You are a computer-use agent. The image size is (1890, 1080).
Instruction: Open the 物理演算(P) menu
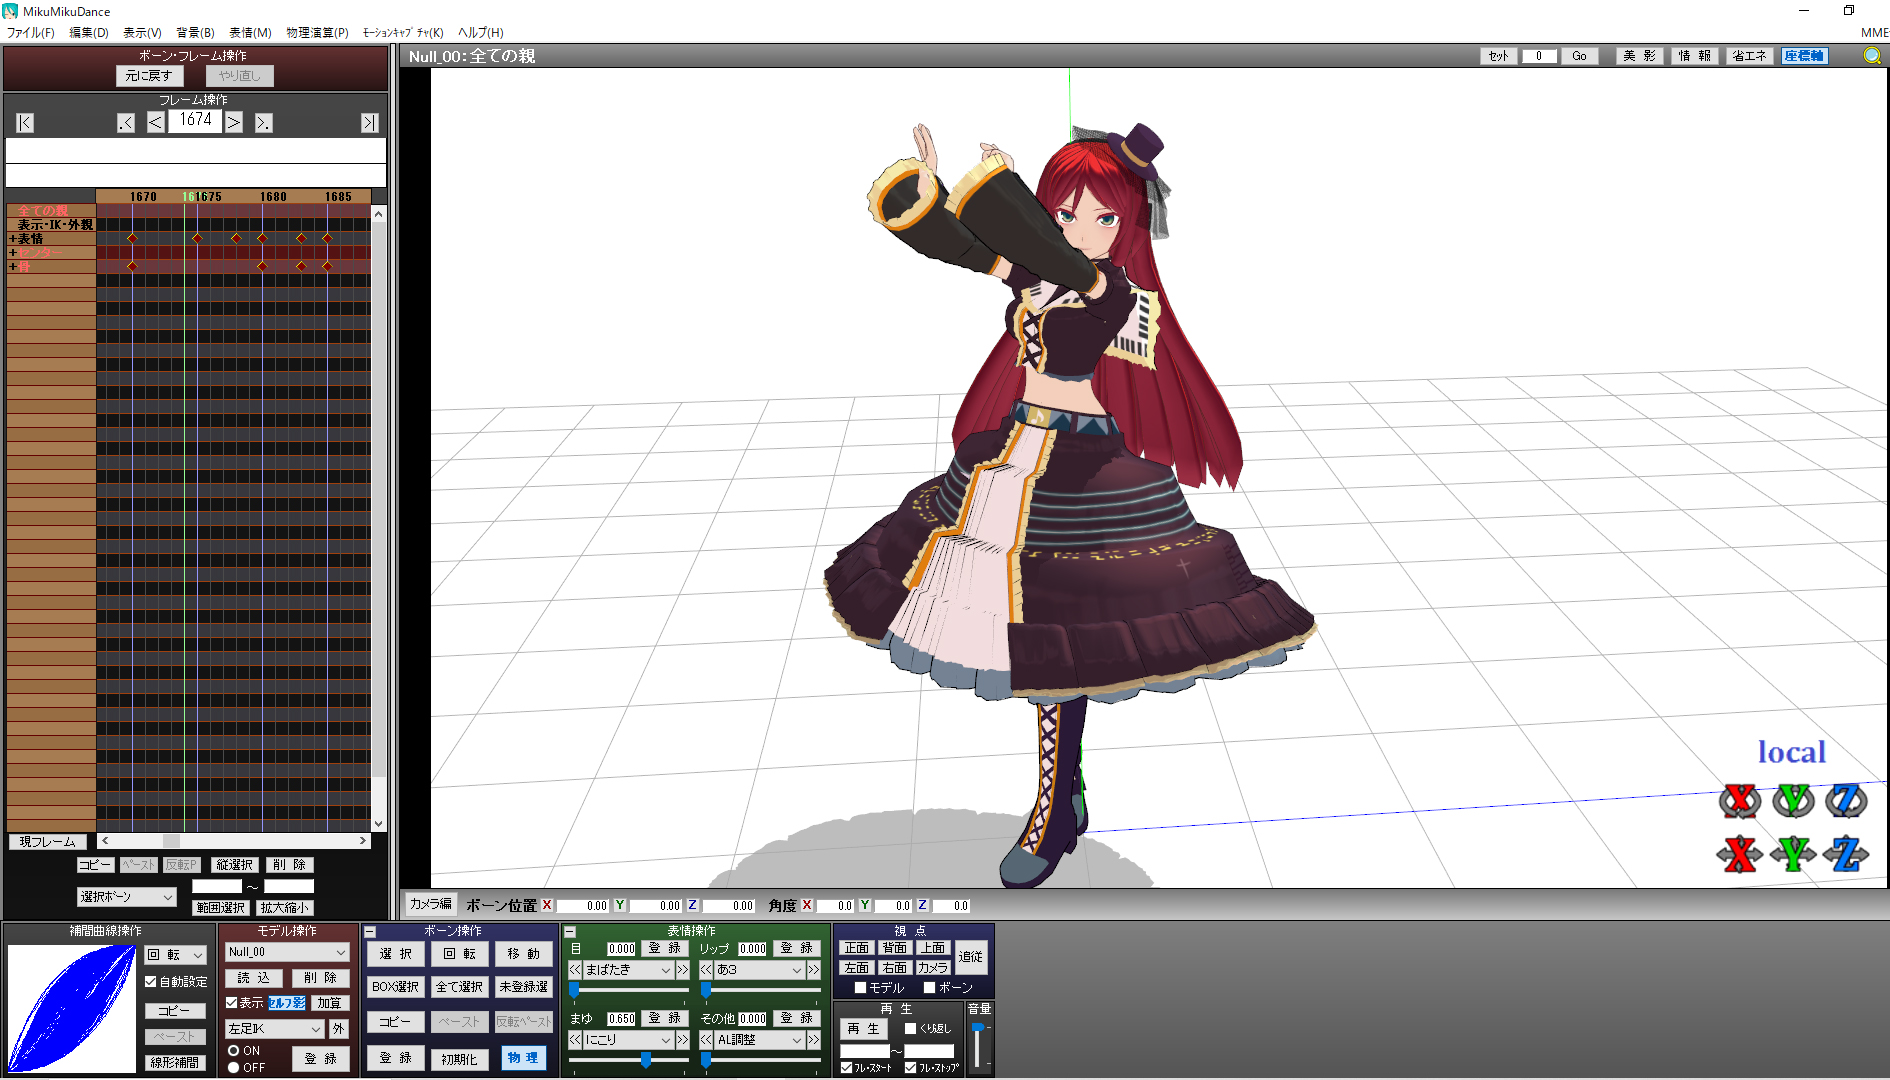coord(317,33)
